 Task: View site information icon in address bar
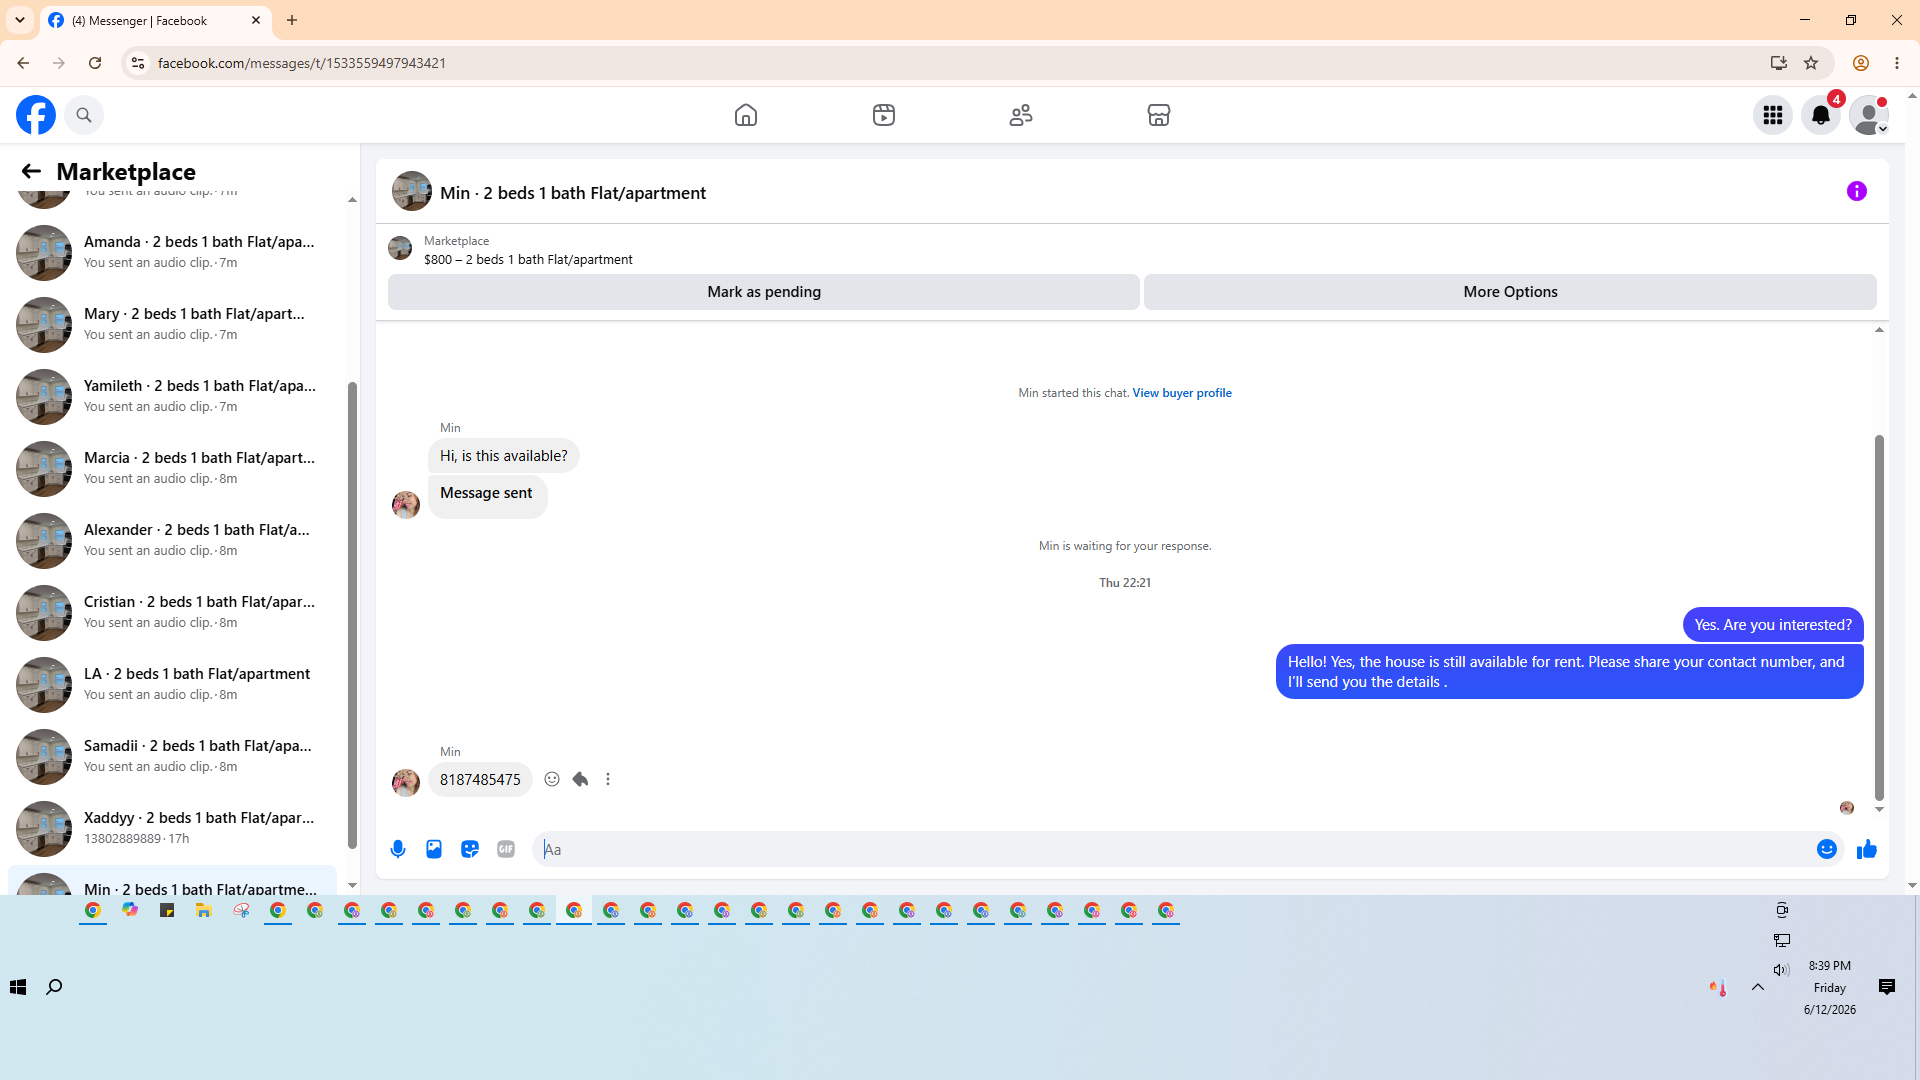coord(138,63)
